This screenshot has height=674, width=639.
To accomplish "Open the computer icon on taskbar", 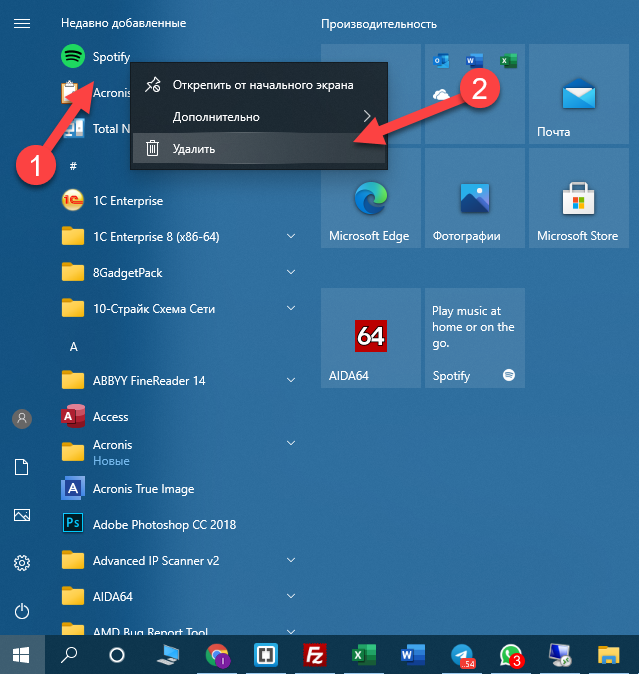I will (168, 655).
